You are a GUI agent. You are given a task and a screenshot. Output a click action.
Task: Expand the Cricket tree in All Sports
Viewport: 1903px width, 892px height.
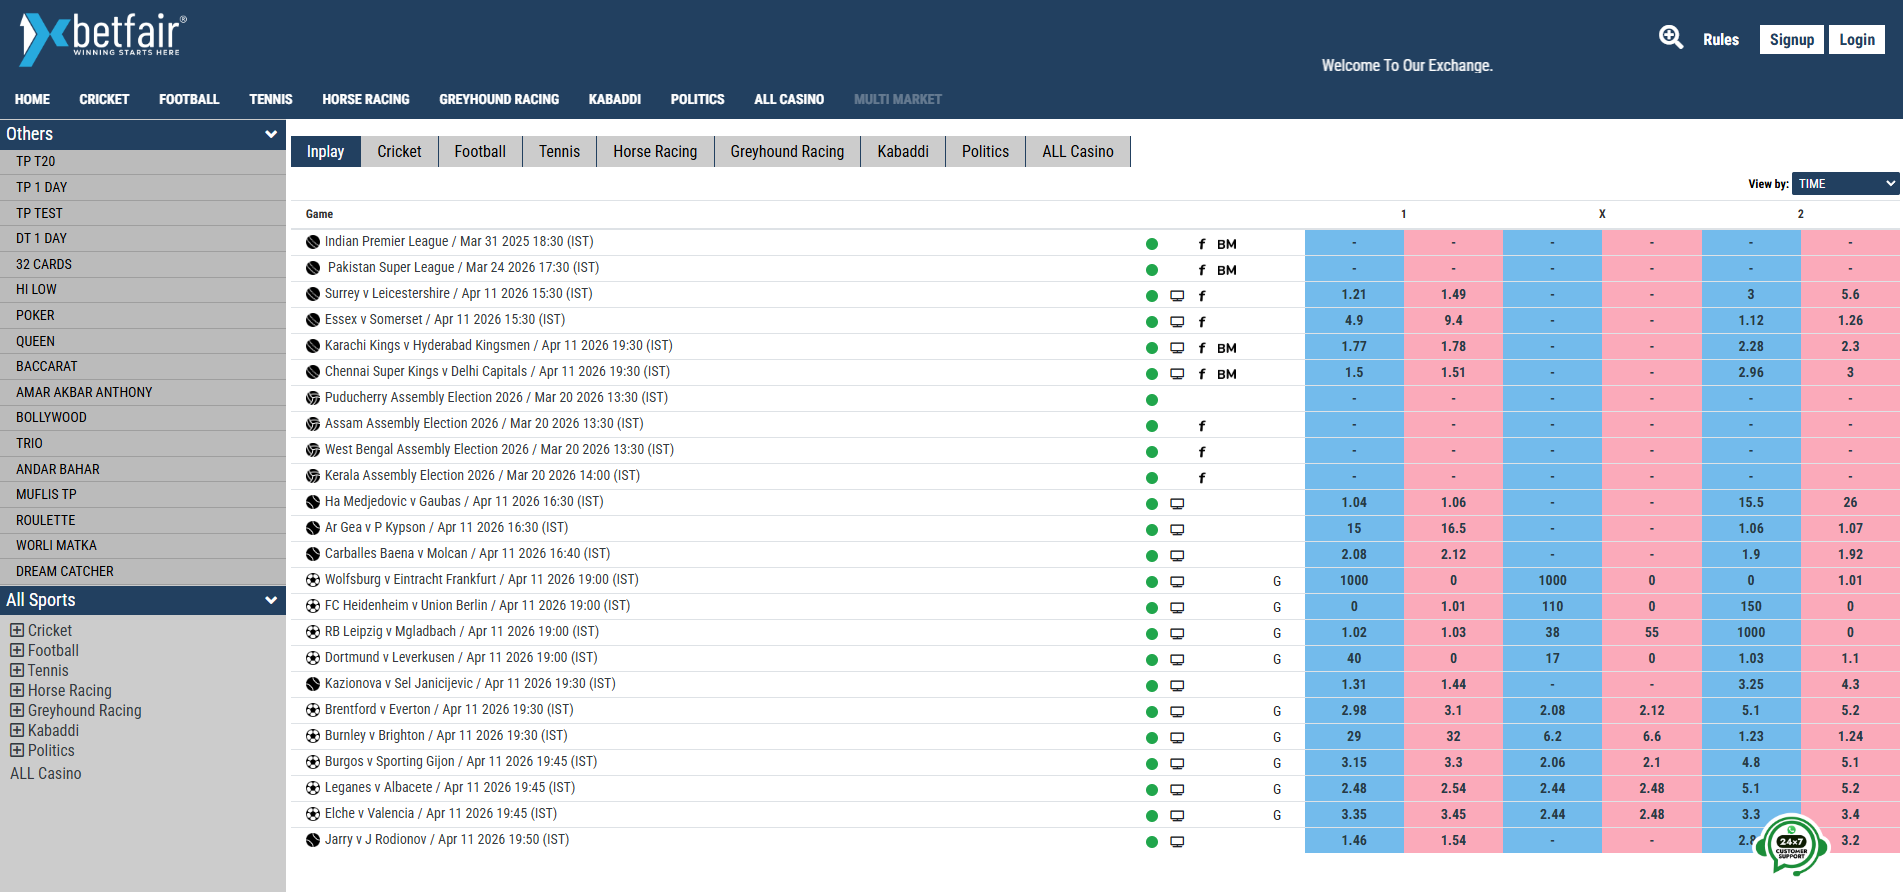[x=17, y=630]
